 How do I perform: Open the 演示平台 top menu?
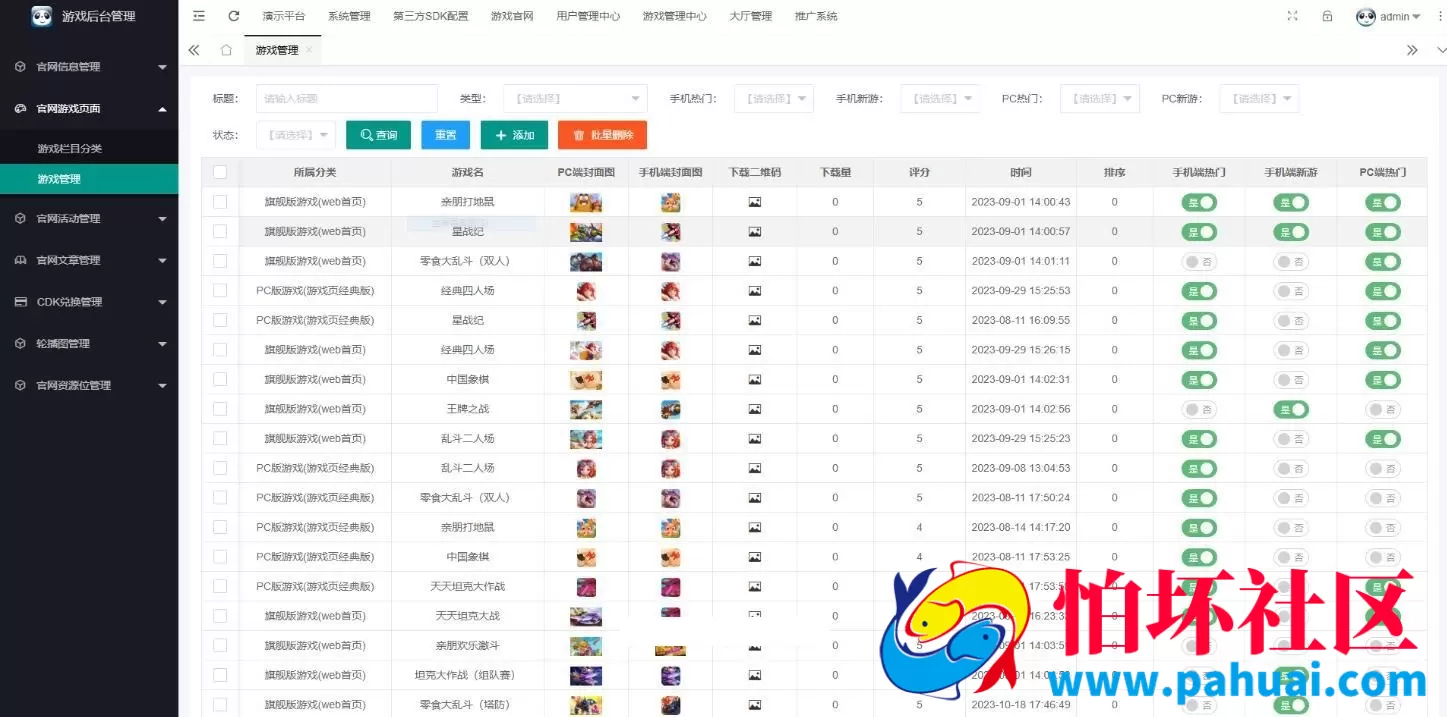tap(284, 16)
